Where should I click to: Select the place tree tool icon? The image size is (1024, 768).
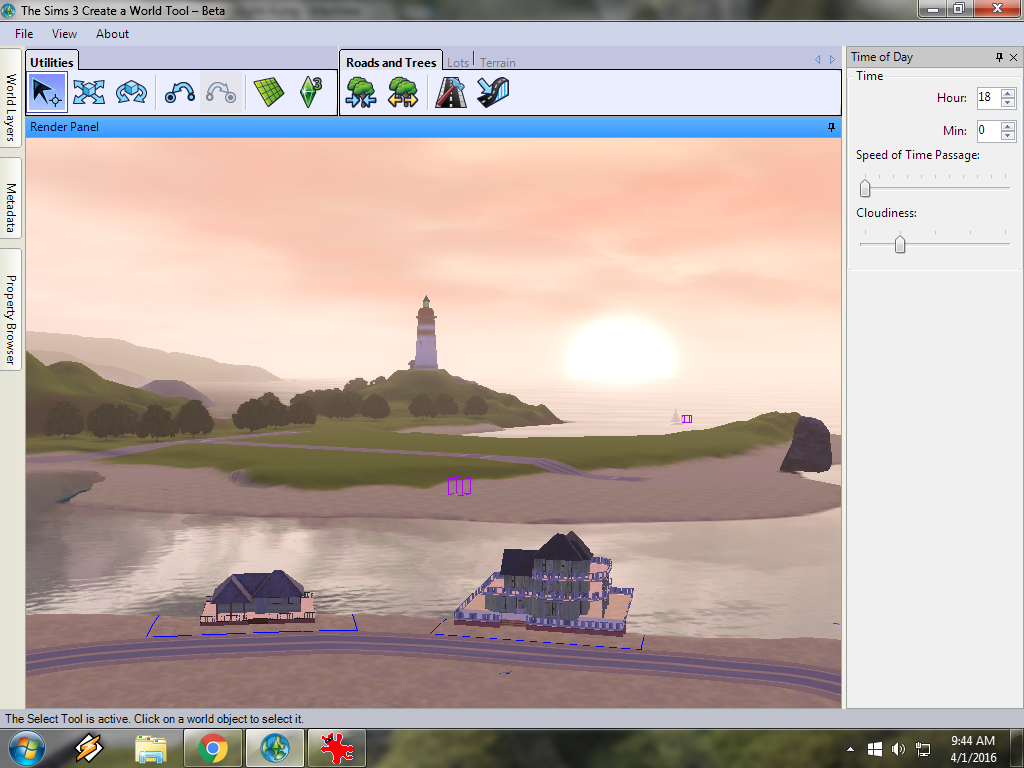(x=360, y=93)
